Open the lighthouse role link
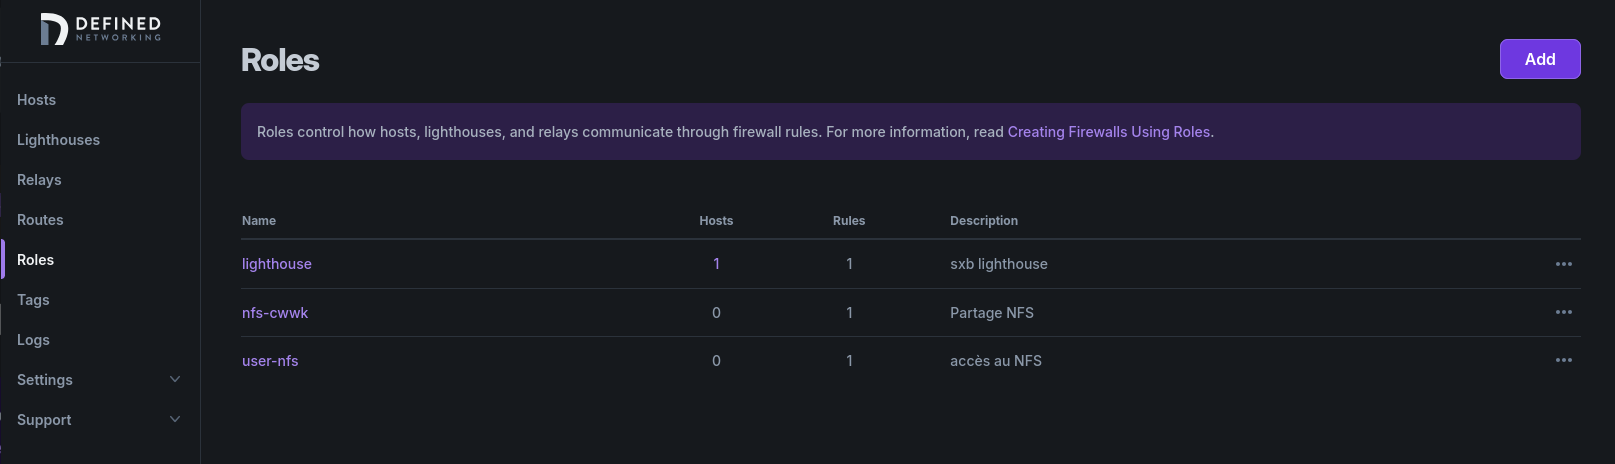Image resolution: width=1615 pixels, height=464 pixels. click(277, 264)
